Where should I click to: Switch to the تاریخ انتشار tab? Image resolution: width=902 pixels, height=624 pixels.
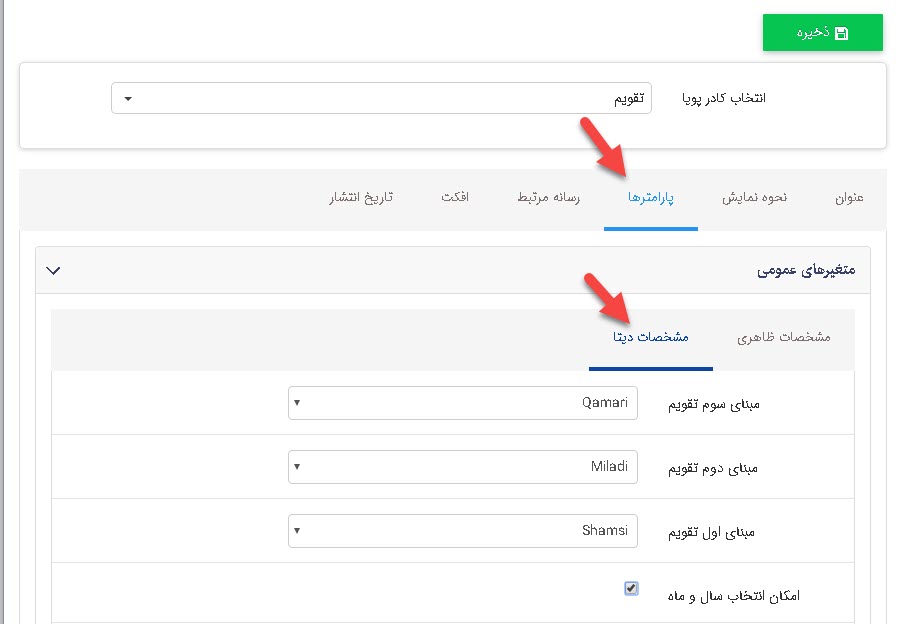(x=361, y=197)
